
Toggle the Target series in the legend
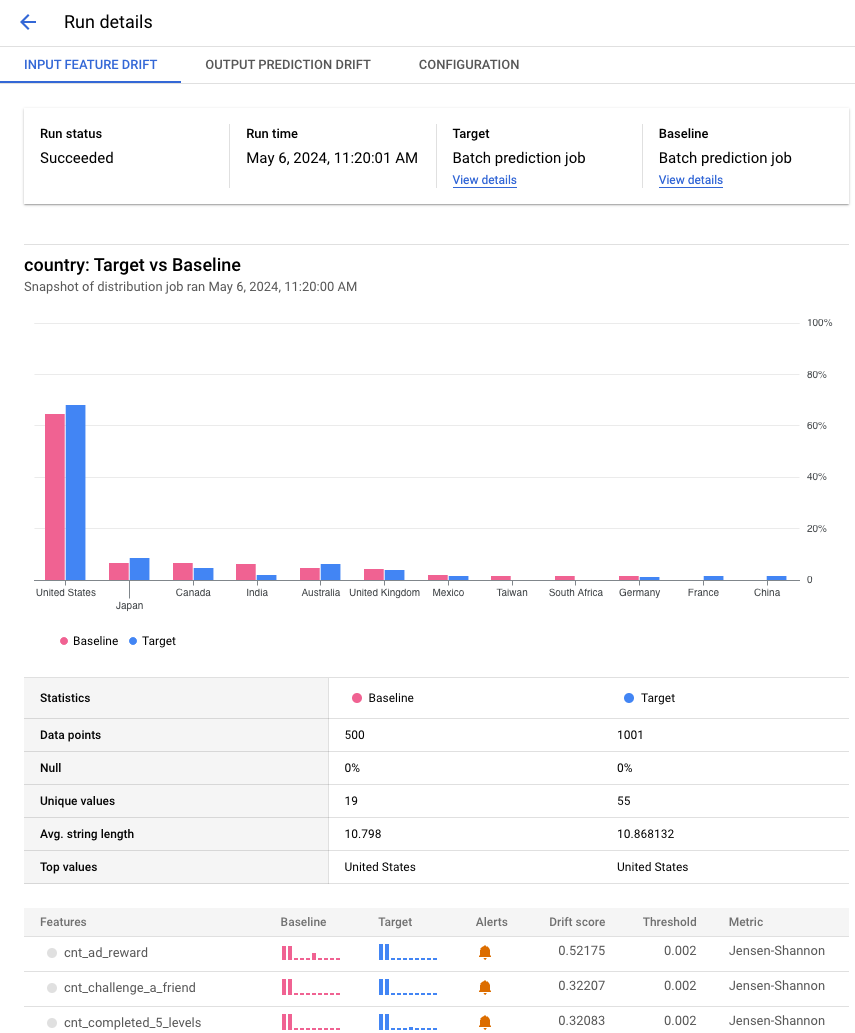coord(152,641)
